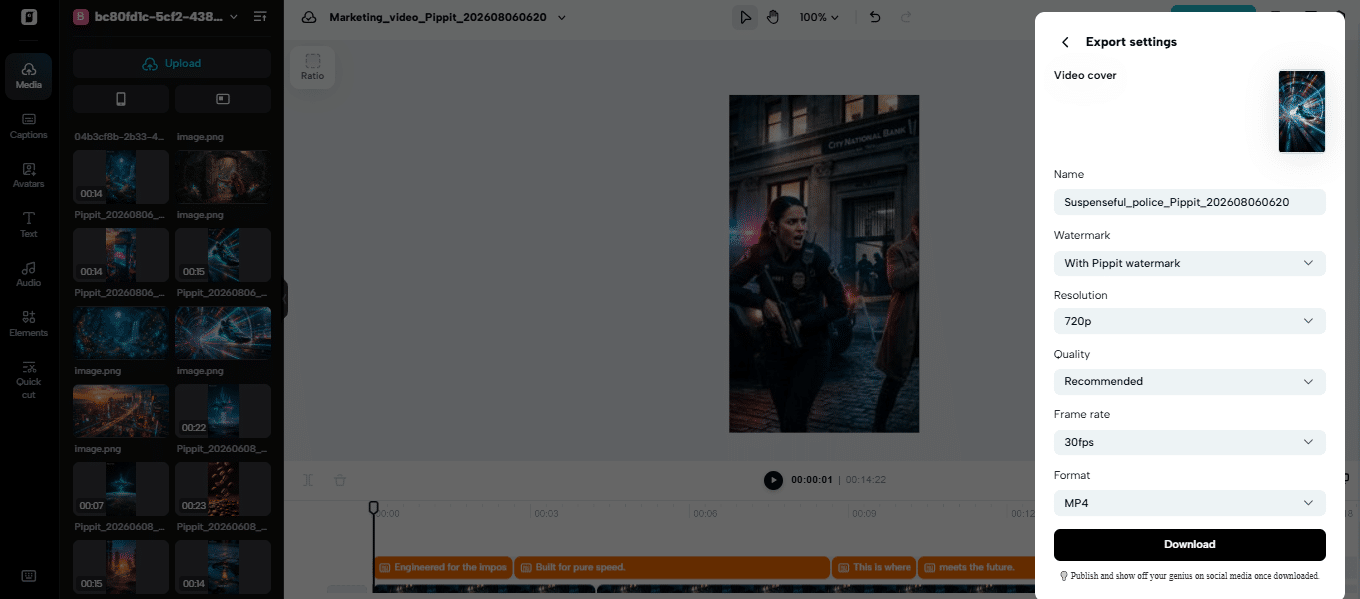Open the 100% zoom level dropdown
Screen dimensions: 1360x599
(819, 17)
